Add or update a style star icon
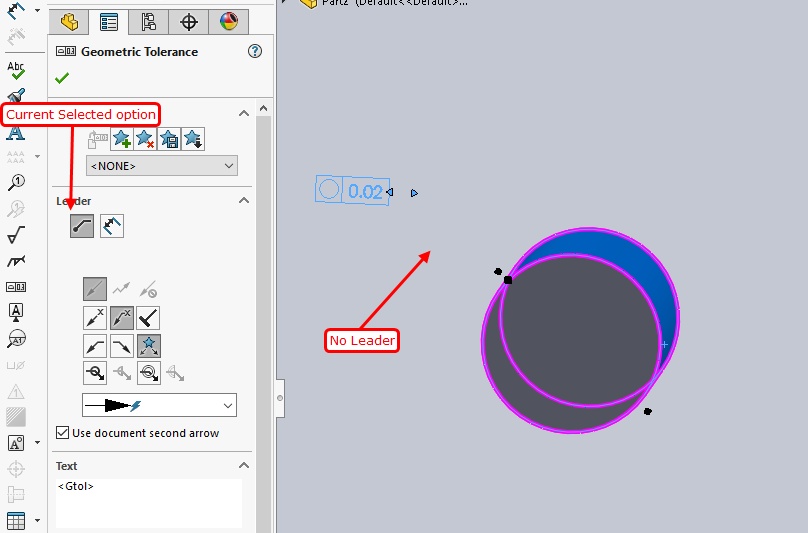 (122, 139)
